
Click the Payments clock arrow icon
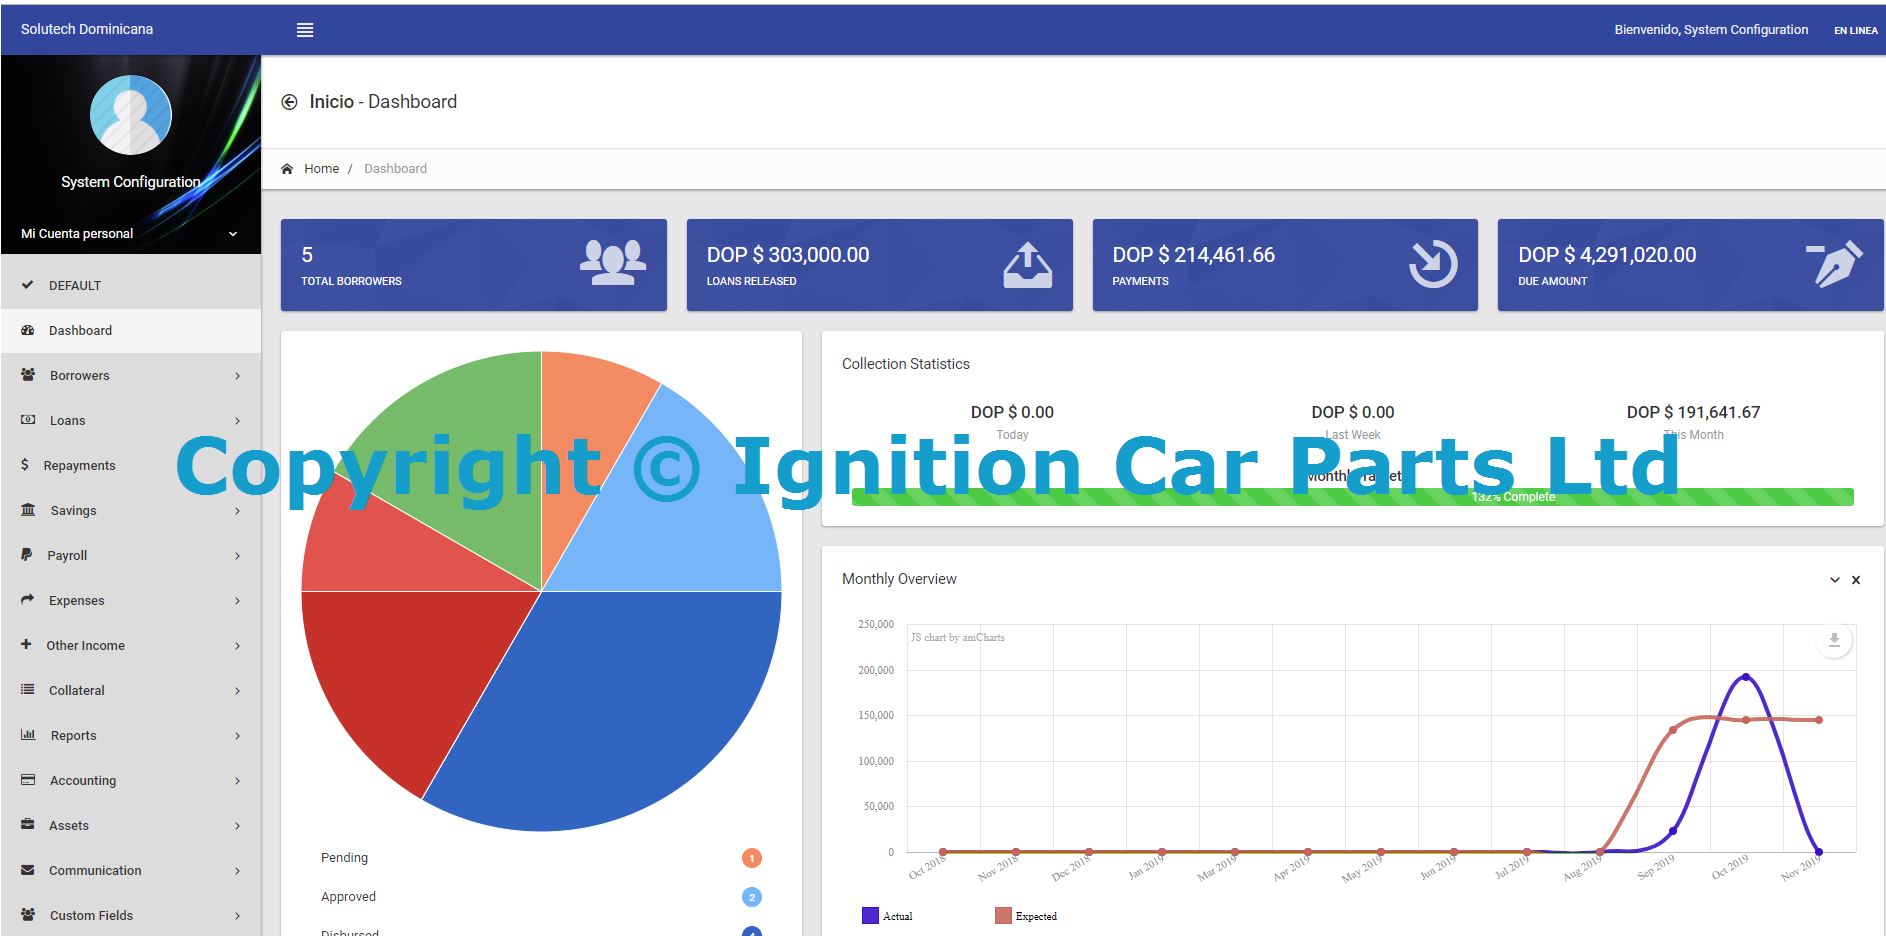1432,265
